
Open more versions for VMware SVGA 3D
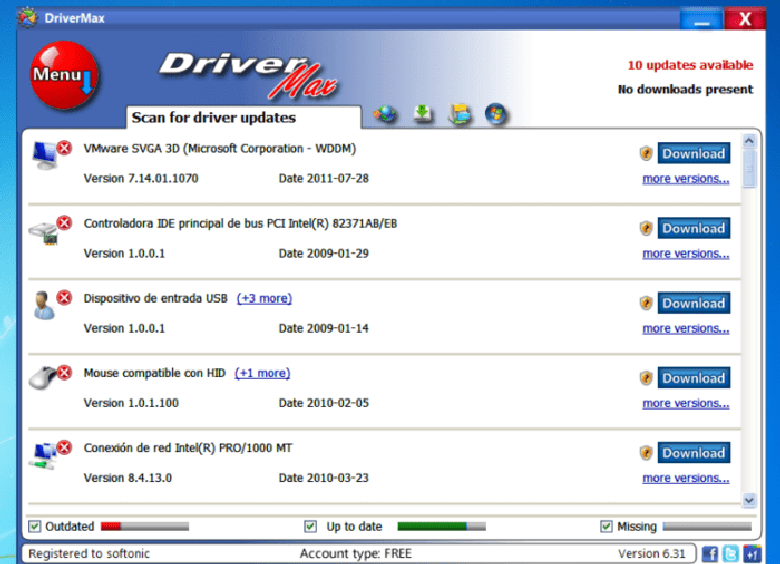(685, 179)
